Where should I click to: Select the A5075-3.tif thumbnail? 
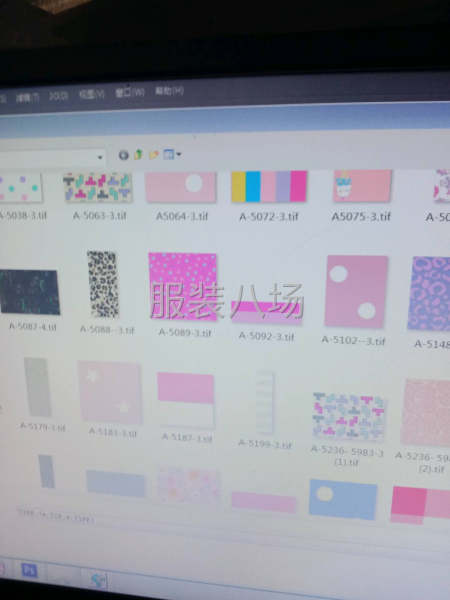tap(362, 186)
